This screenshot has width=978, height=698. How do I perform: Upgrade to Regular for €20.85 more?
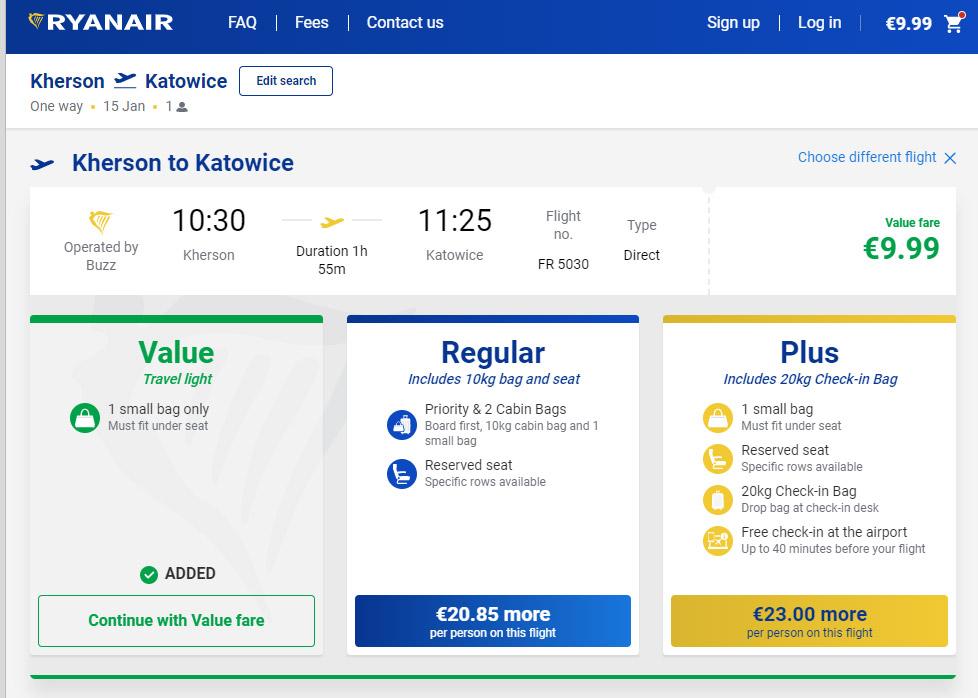[493, 620]
